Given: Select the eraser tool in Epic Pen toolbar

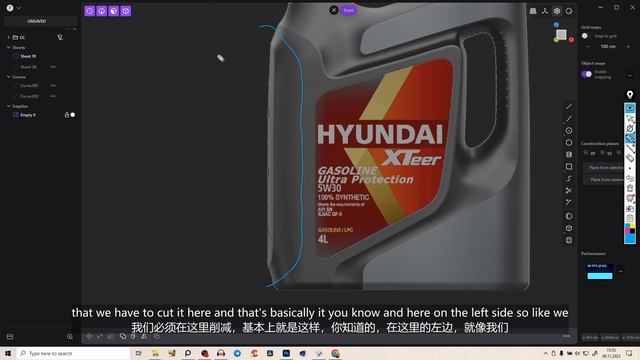Looking at the screenshot, I should tap(630, 158).
